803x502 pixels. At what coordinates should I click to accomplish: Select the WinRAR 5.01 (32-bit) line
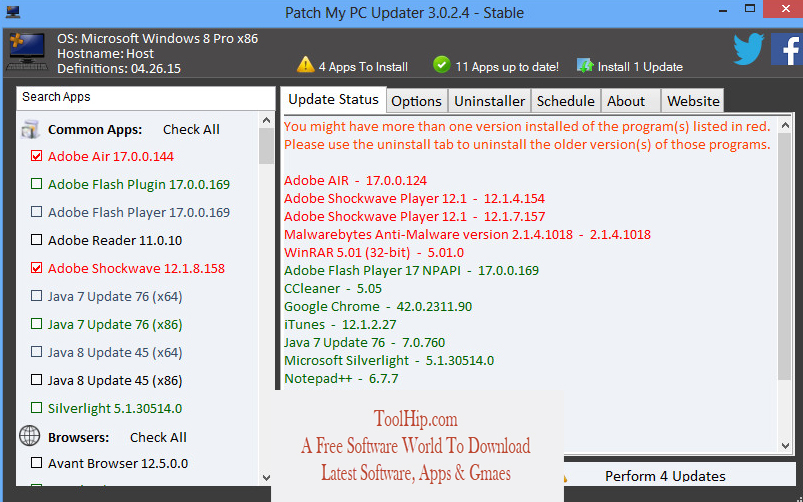pyautogui.click(x=374, y=253)
